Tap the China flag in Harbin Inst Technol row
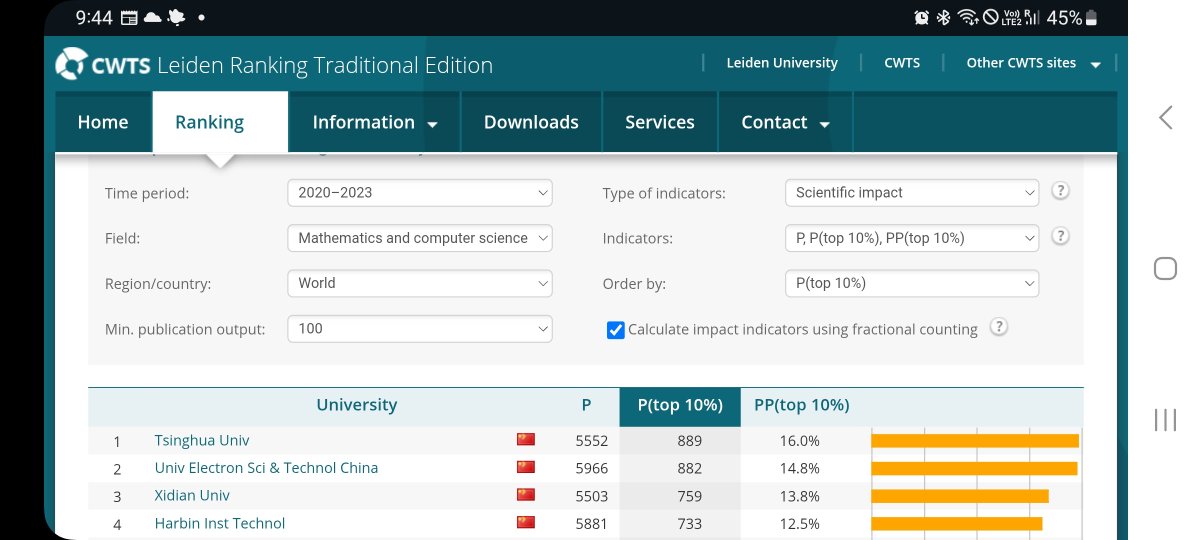1200x540 pixels. pyautogui.click(x=526, y=523)
